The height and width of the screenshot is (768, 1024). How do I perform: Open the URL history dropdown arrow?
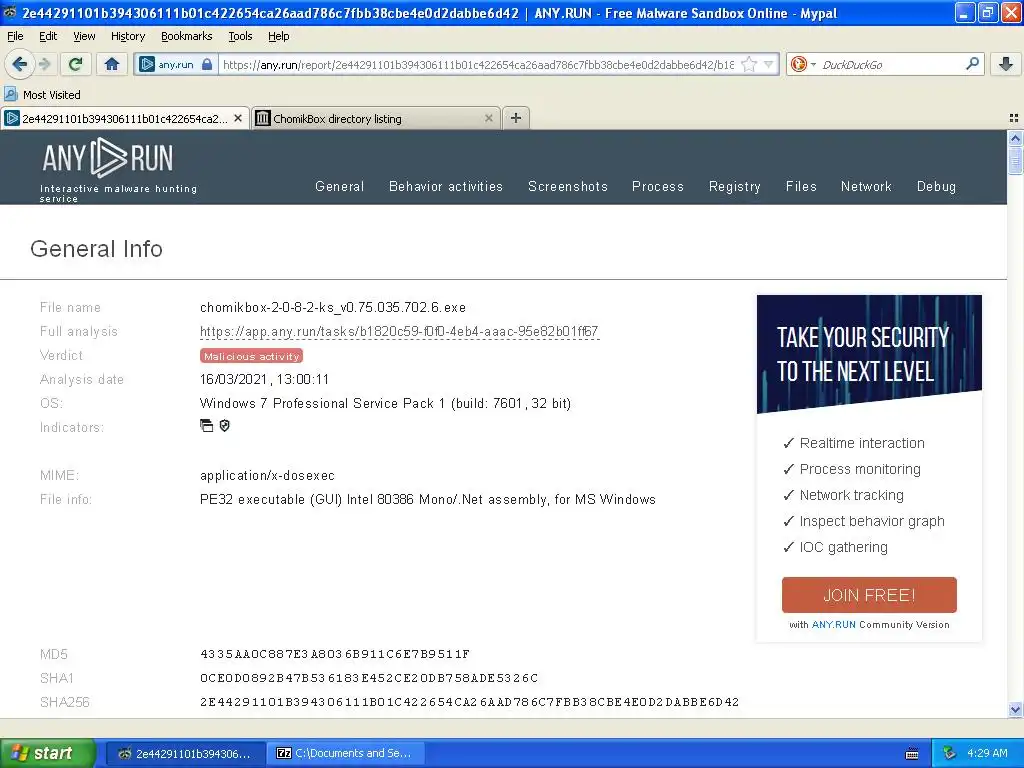[769, 64]
